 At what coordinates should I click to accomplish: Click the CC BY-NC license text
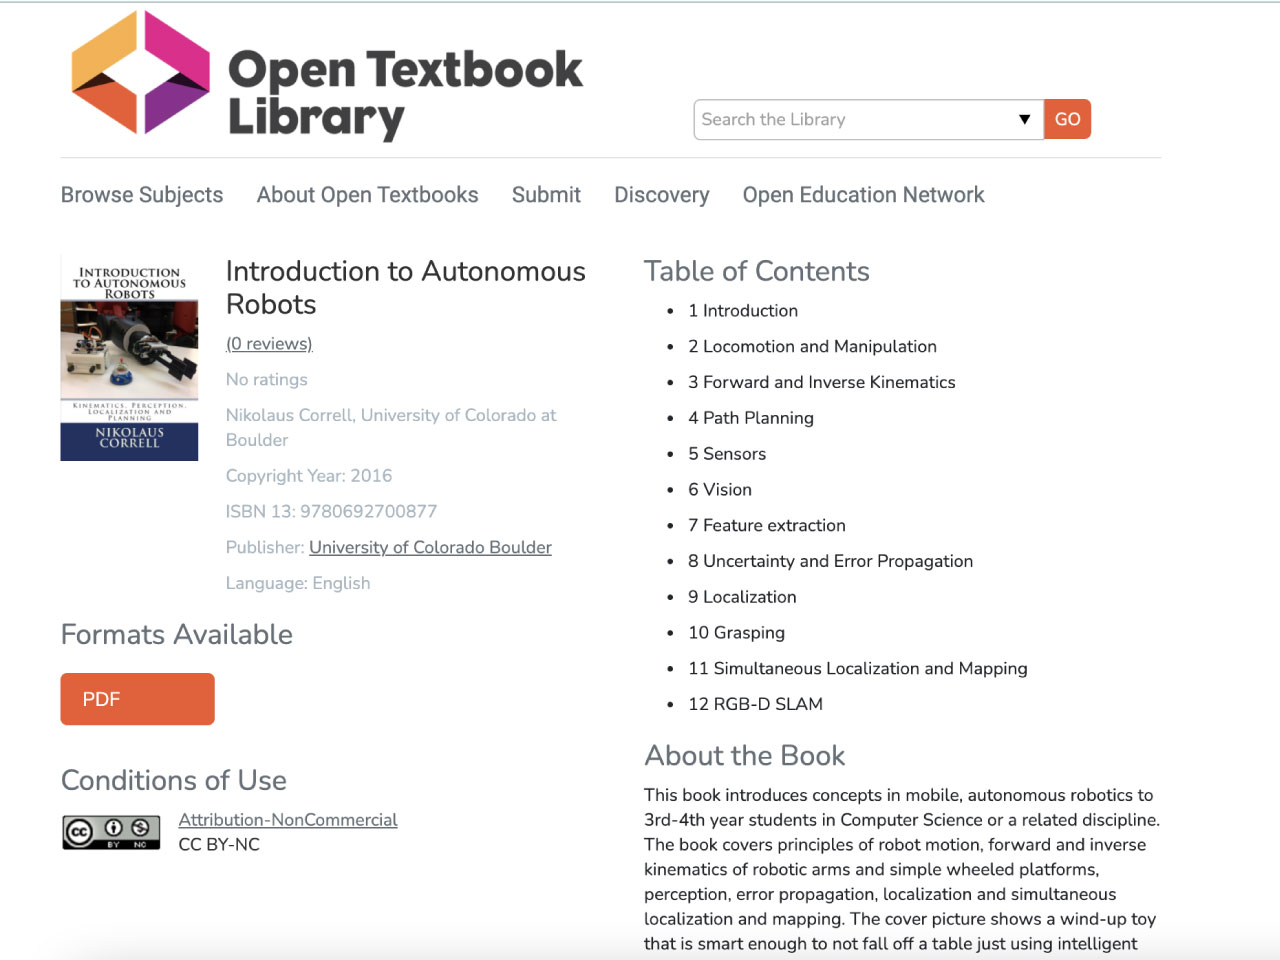tap(219, 844)
